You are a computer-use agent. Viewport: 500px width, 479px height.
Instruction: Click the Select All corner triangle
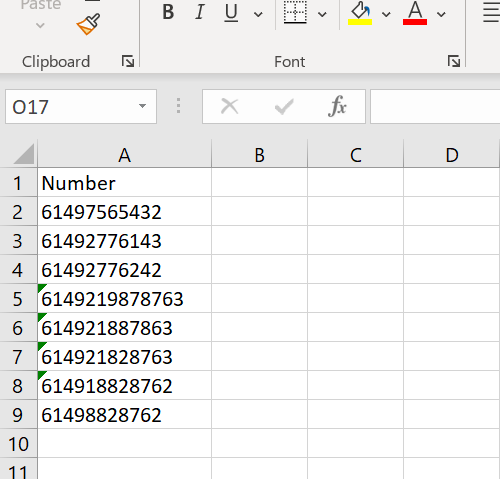click(x=24, y=154)
